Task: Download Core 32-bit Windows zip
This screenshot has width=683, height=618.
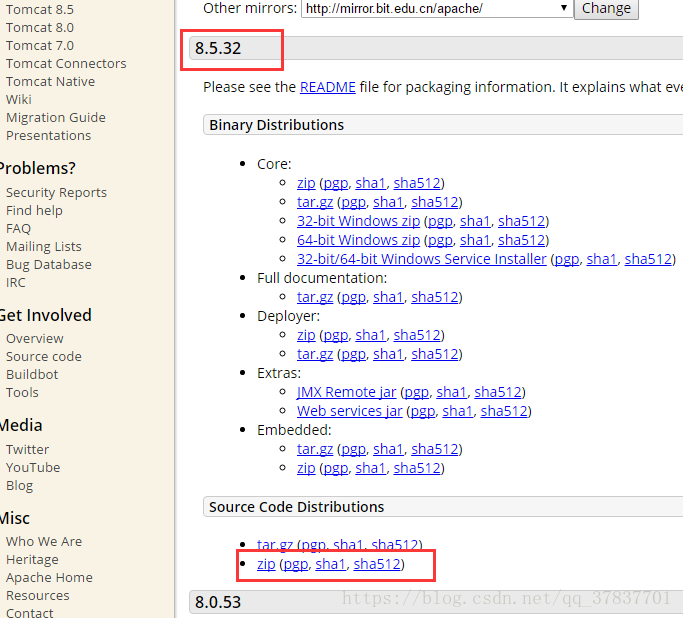Action: 358,221
